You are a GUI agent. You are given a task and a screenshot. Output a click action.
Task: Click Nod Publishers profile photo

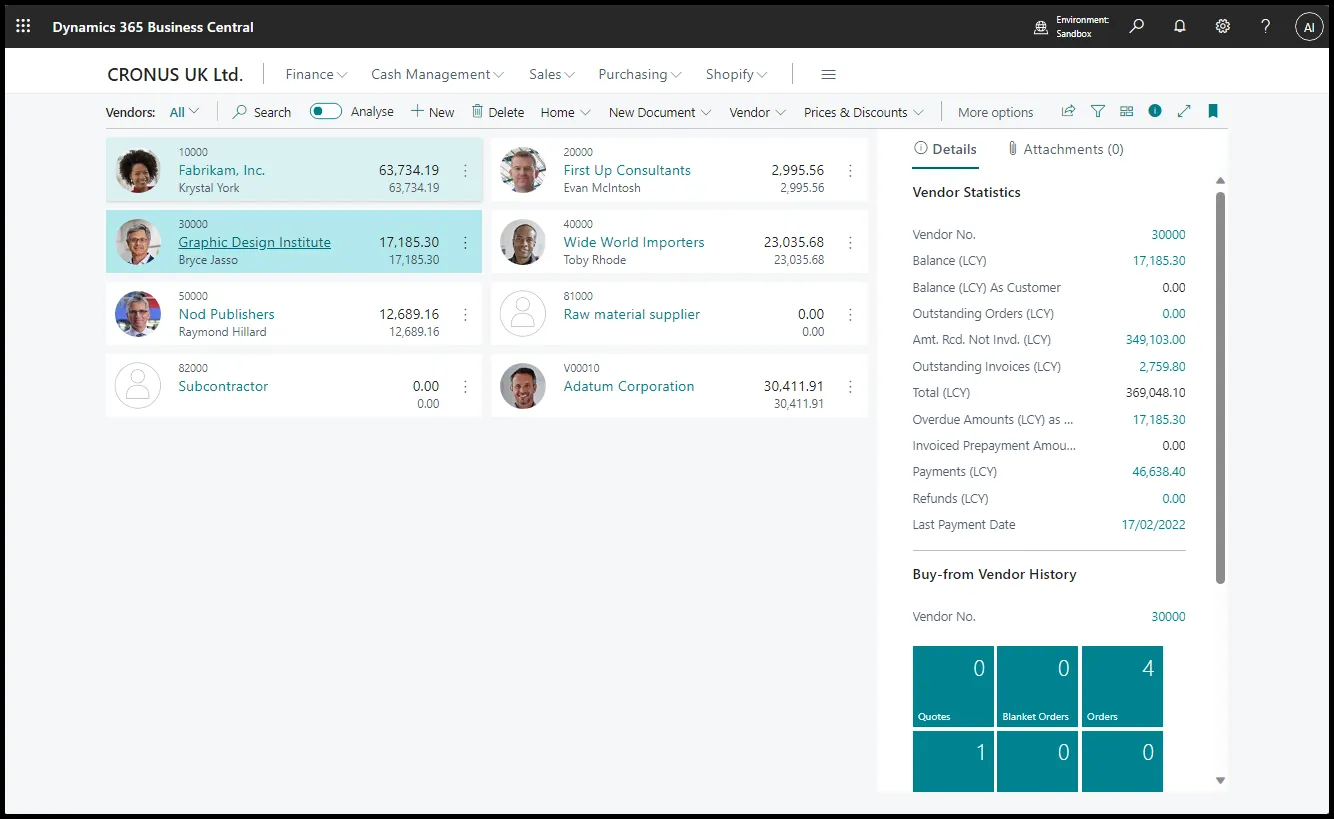(138, 314)
